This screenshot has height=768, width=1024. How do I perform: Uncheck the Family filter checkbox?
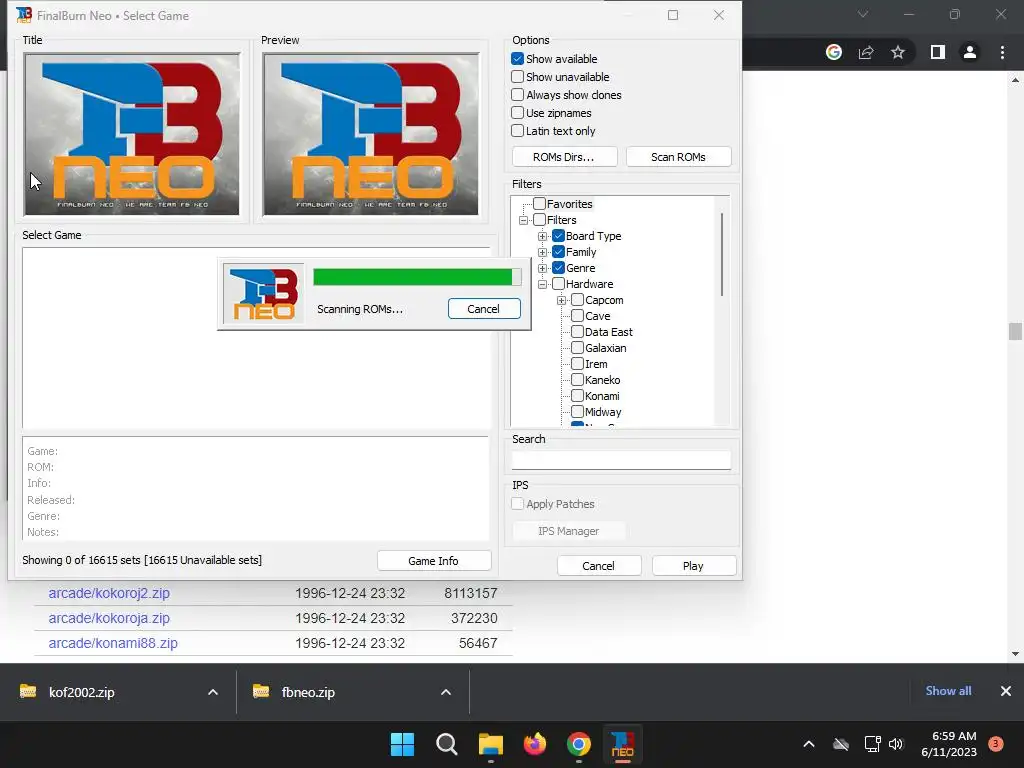[x=558, y=252]
